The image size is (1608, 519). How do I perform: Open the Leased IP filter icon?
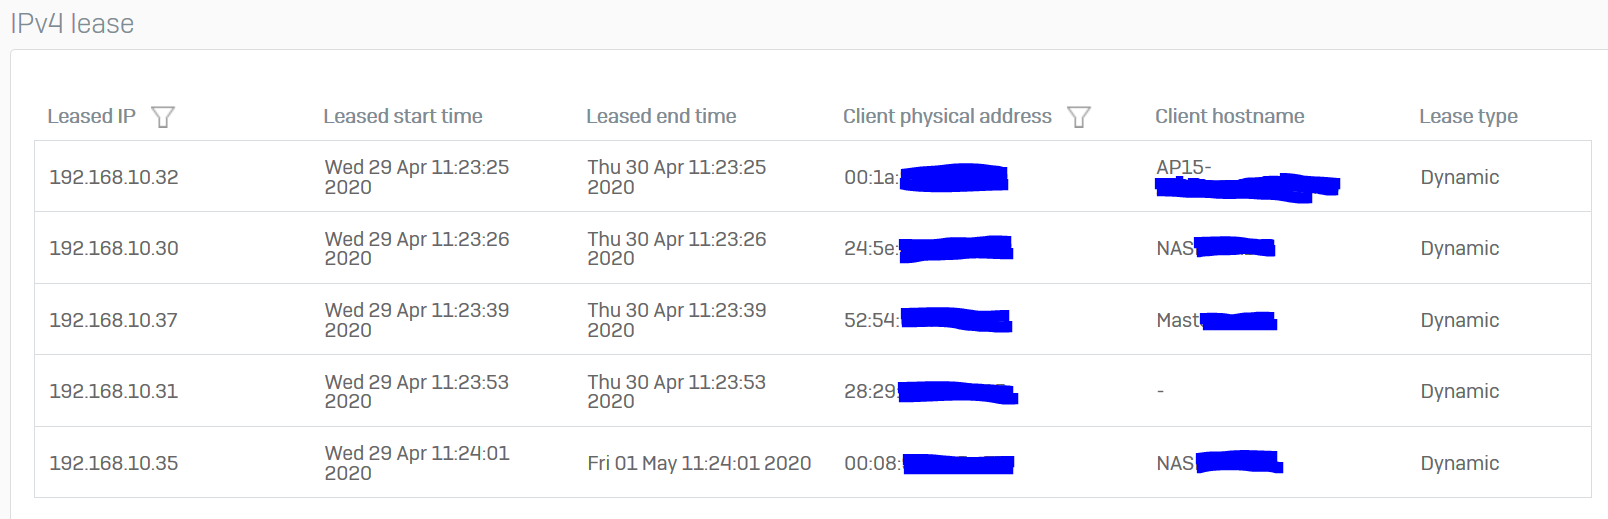point(163,117)
